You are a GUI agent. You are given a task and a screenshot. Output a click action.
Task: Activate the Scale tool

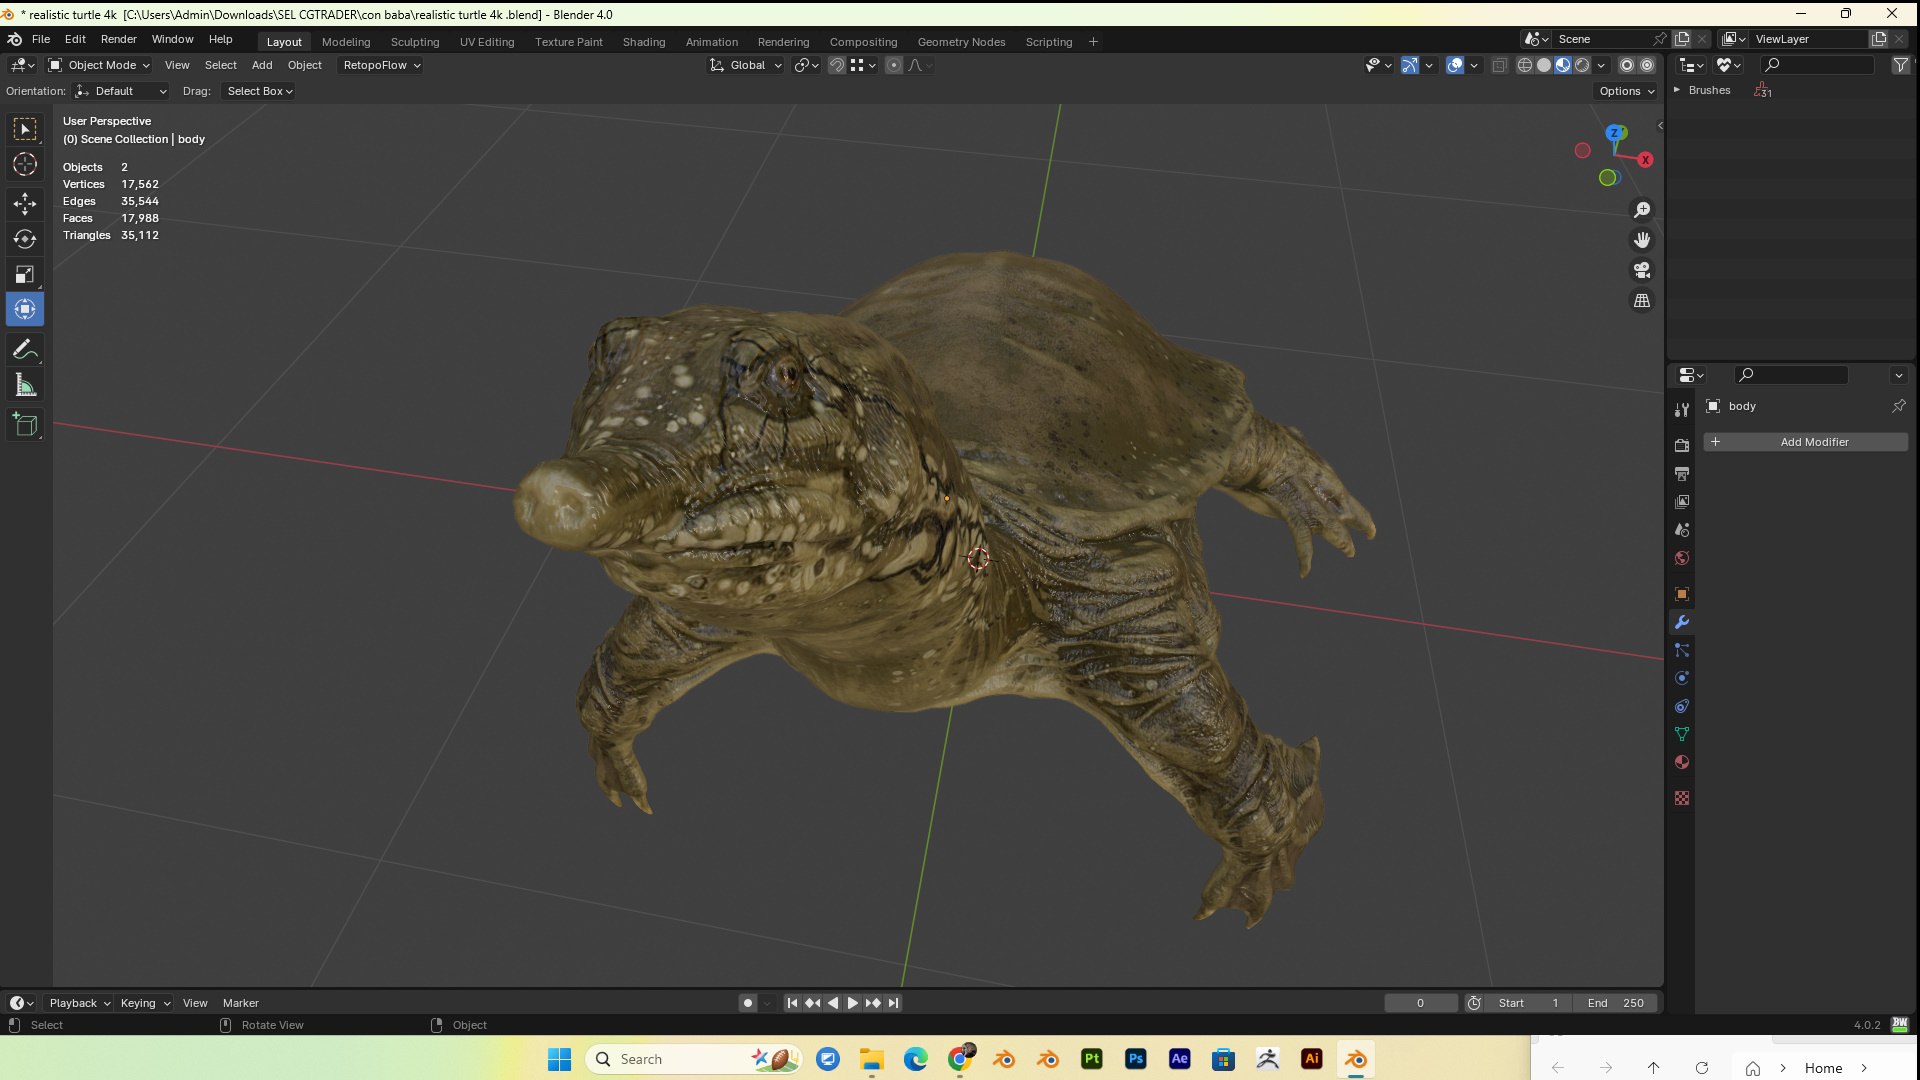tap(25, 274)
